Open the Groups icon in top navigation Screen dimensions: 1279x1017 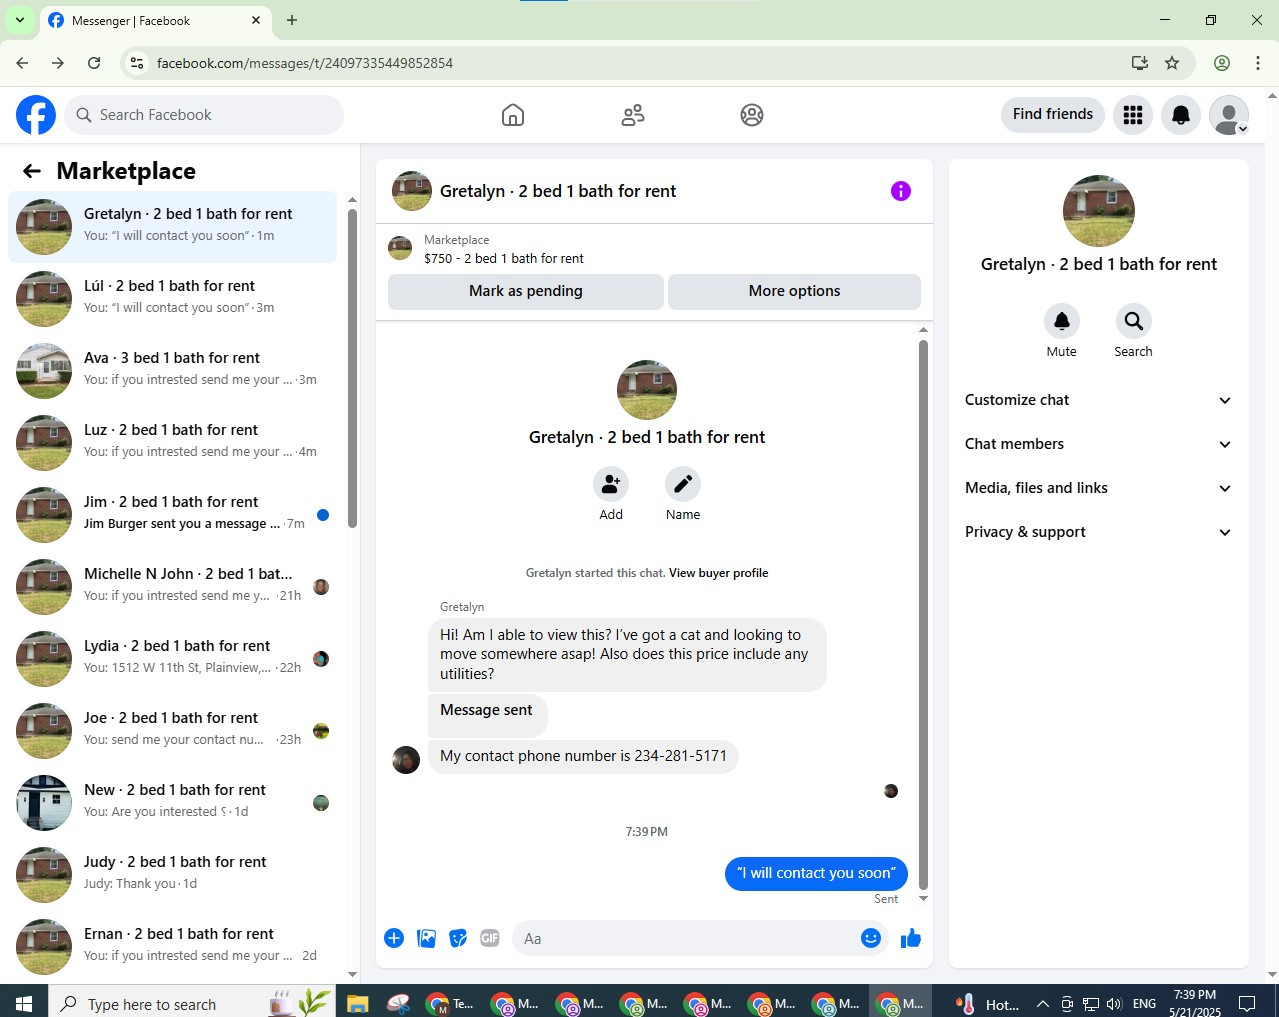pos(752,115)
